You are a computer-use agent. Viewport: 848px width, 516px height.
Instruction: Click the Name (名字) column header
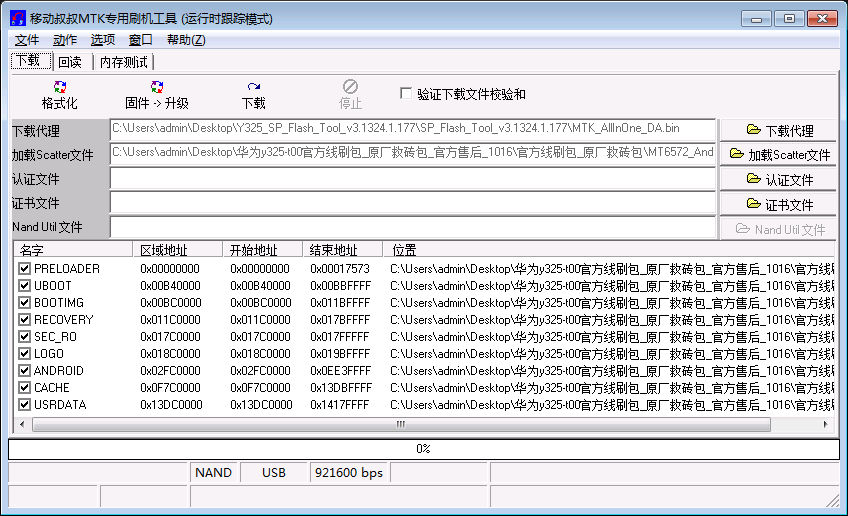click(73, 250)
